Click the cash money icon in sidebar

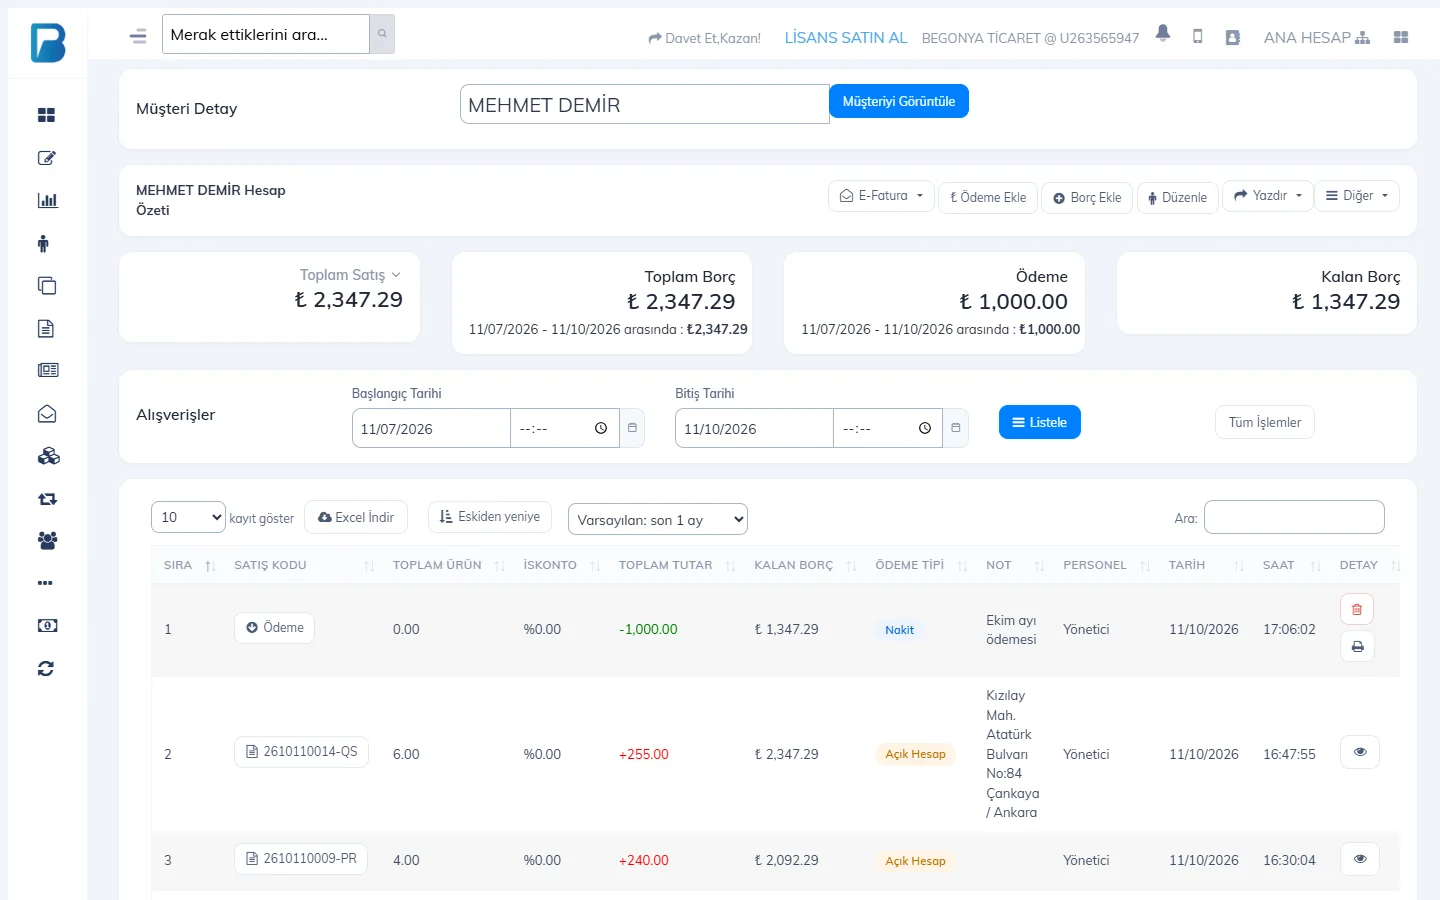(x=47, y=626)
